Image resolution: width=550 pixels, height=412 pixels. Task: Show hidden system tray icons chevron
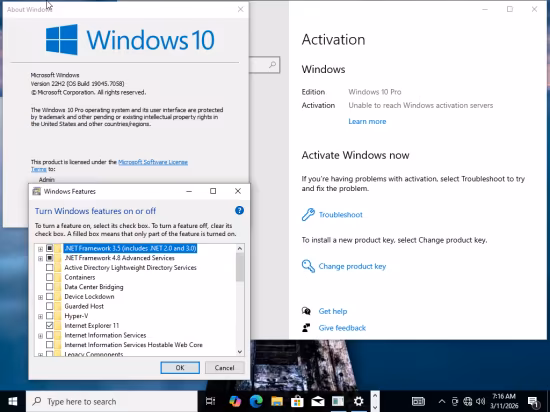tap(442, 401)
